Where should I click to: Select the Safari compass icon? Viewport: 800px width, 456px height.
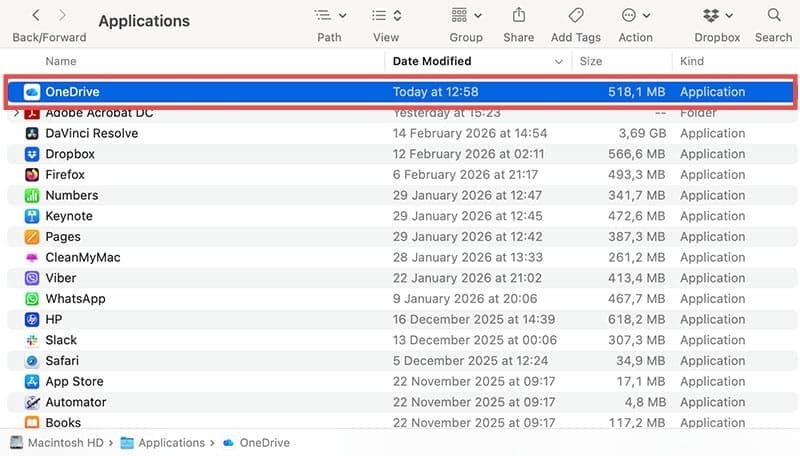[32, 361]
